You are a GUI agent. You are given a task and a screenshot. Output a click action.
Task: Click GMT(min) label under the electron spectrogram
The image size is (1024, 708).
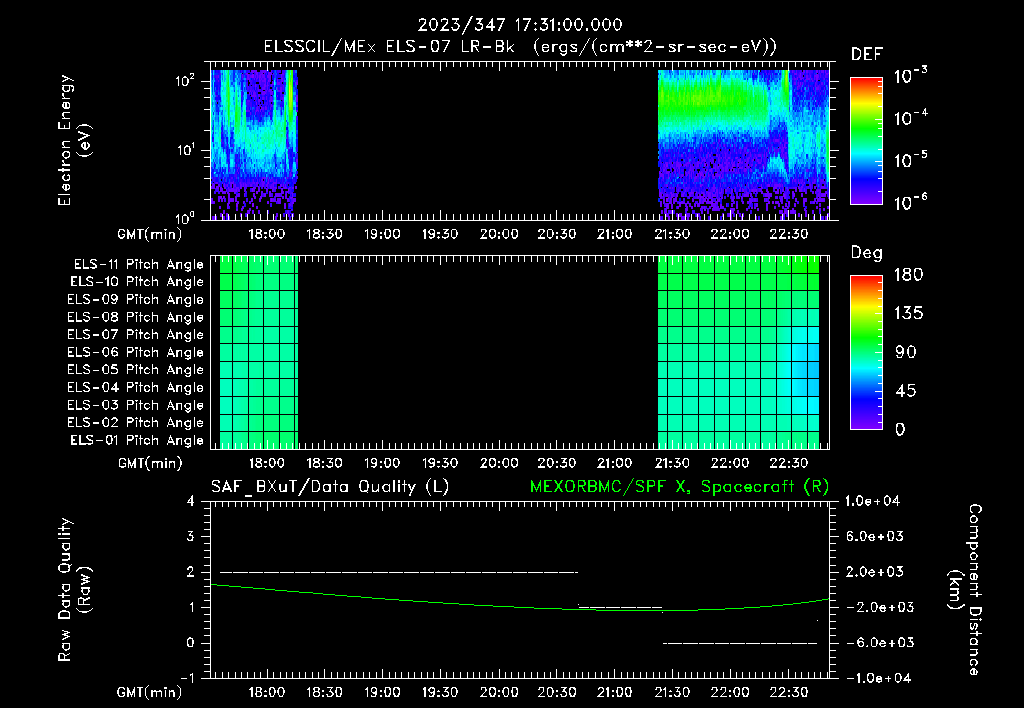coord(150,234)
